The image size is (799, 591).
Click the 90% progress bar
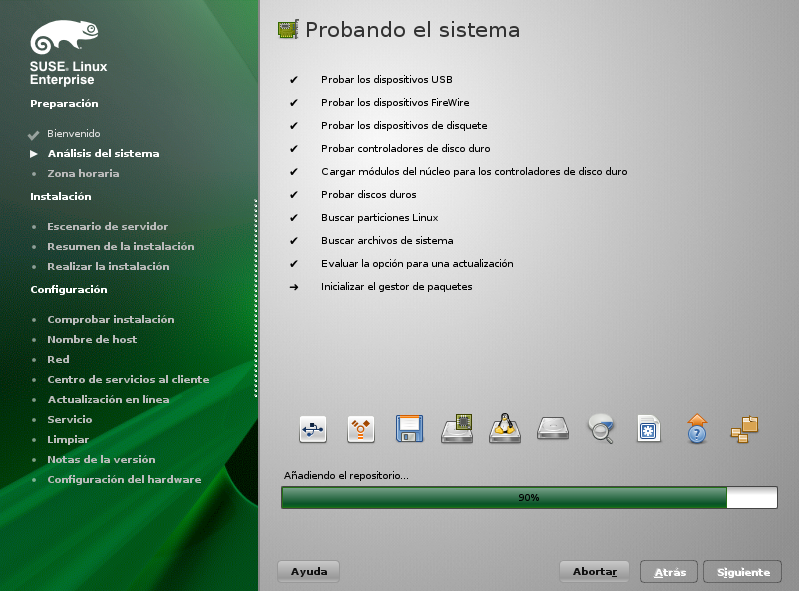click(529, 497)
